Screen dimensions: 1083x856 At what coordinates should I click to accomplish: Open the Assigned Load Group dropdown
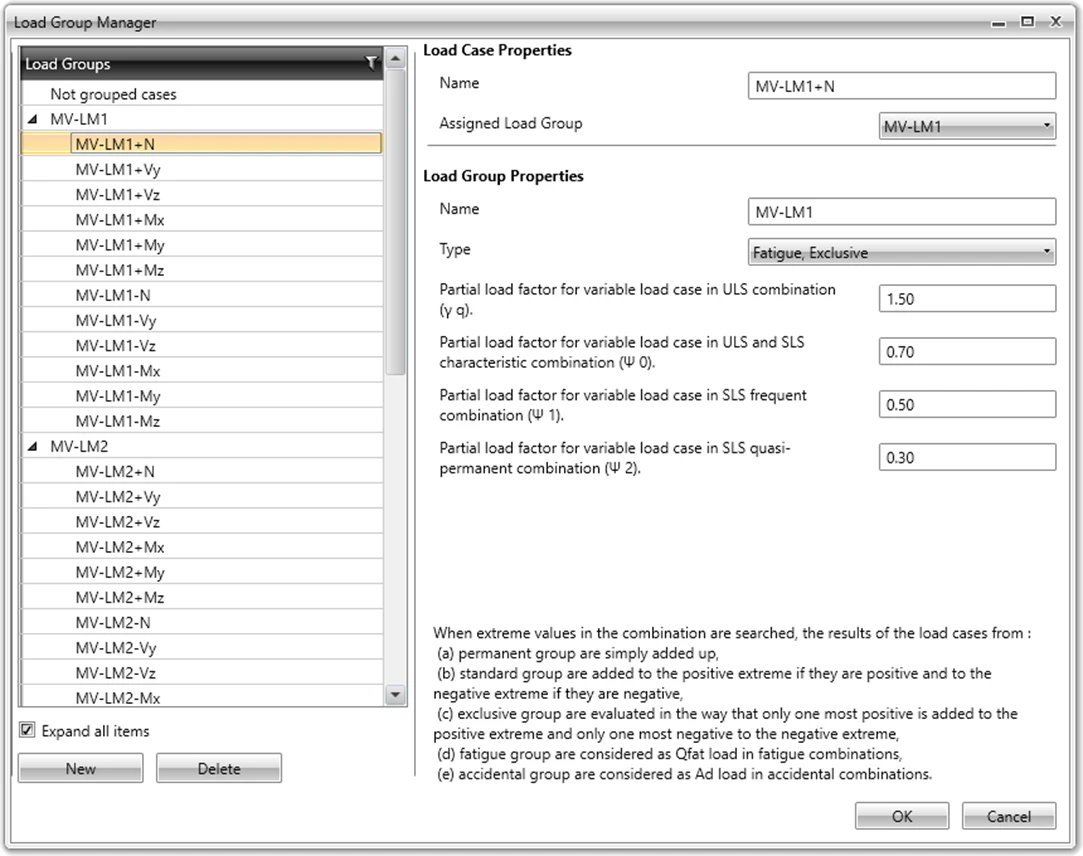pos(967,126)
